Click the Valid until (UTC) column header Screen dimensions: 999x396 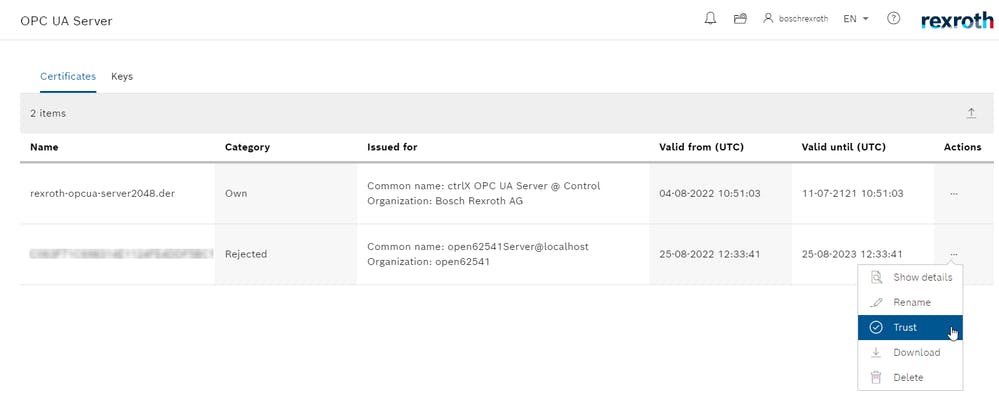click(844, 147)
